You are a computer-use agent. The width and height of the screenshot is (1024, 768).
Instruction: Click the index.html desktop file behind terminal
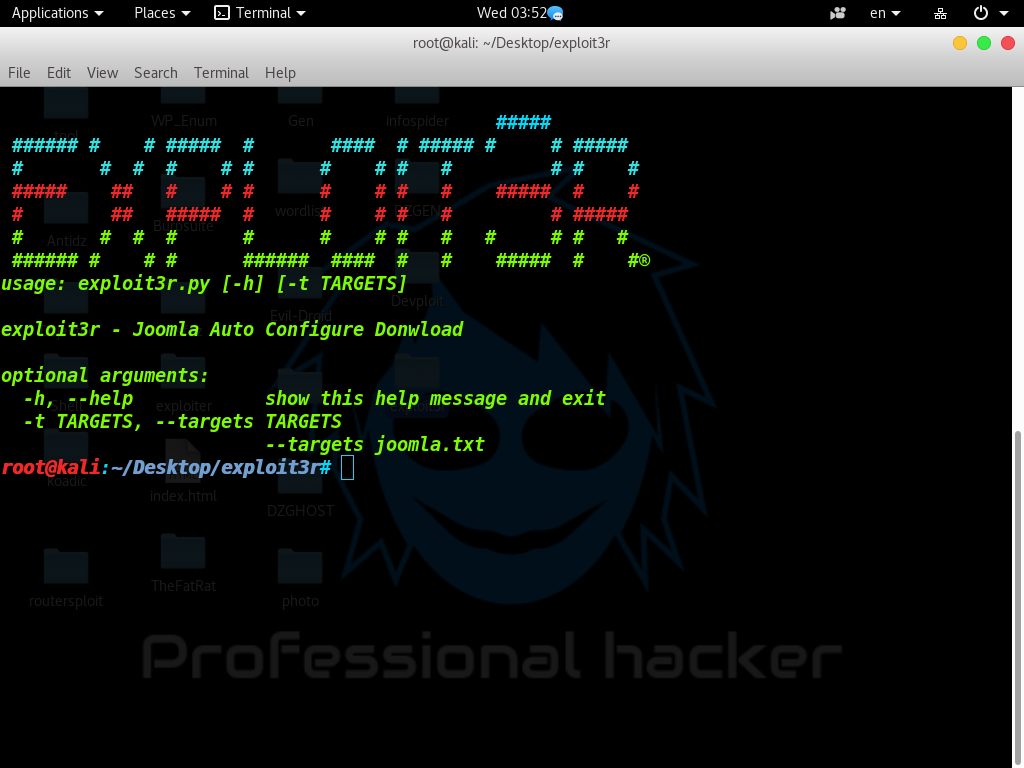coord(184,472)
